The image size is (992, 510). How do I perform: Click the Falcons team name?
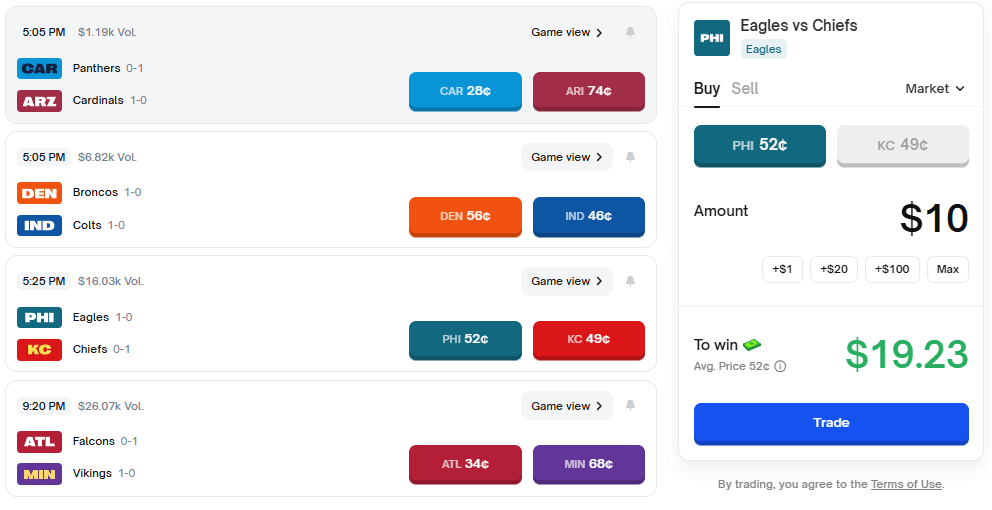coord(94,442)
